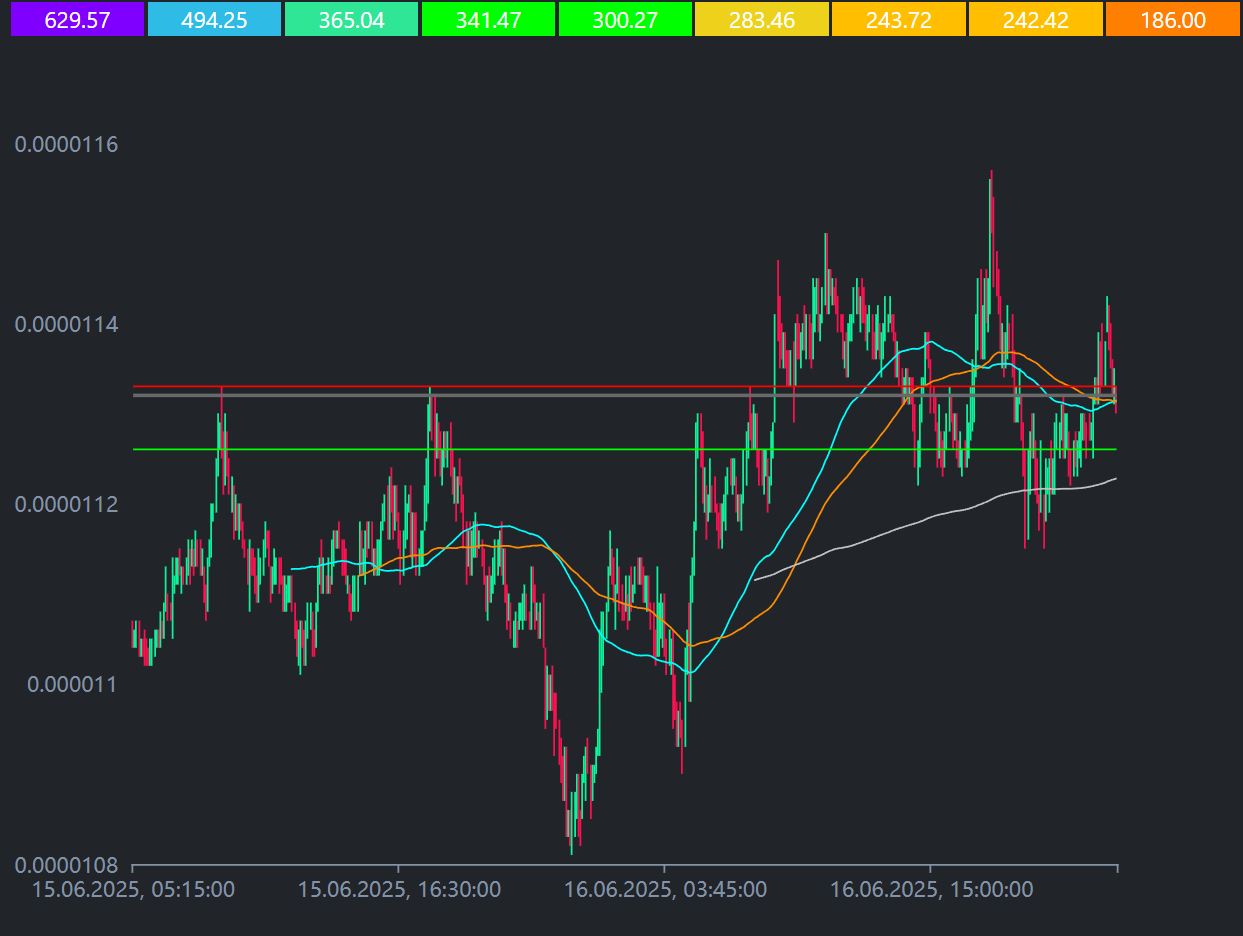Click the green 300.27 value box
Screen dimensions: 1243x936
coord(625,19)
